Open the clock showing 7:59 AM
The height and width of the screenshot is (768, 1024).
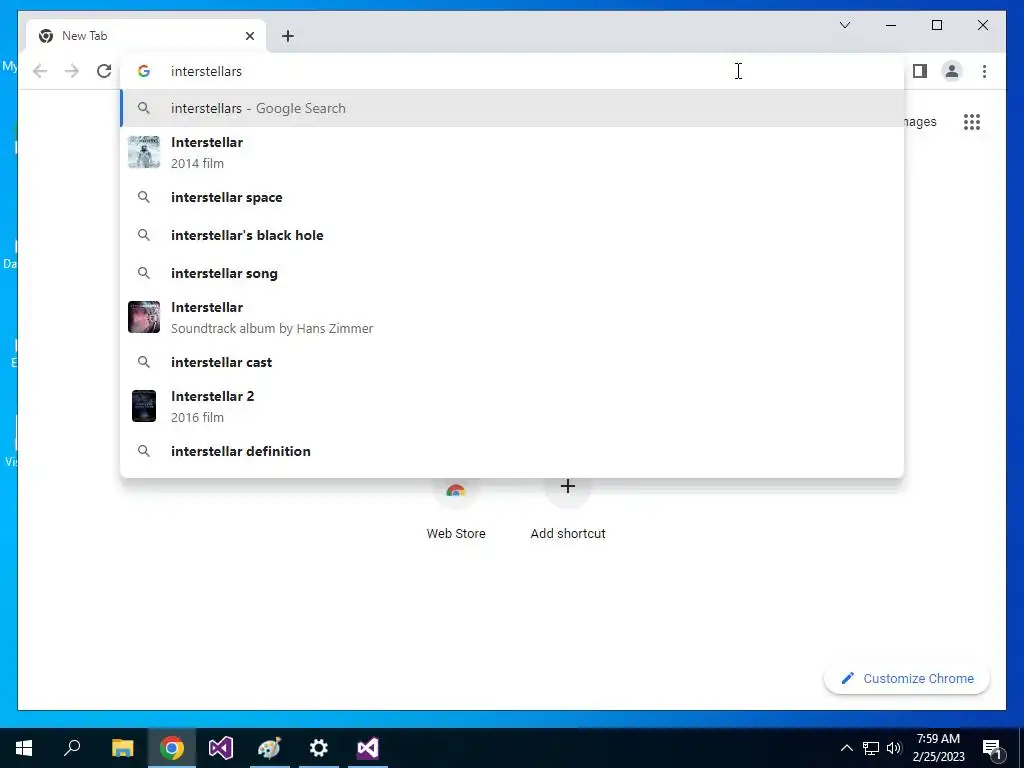(x=938, y=748)
